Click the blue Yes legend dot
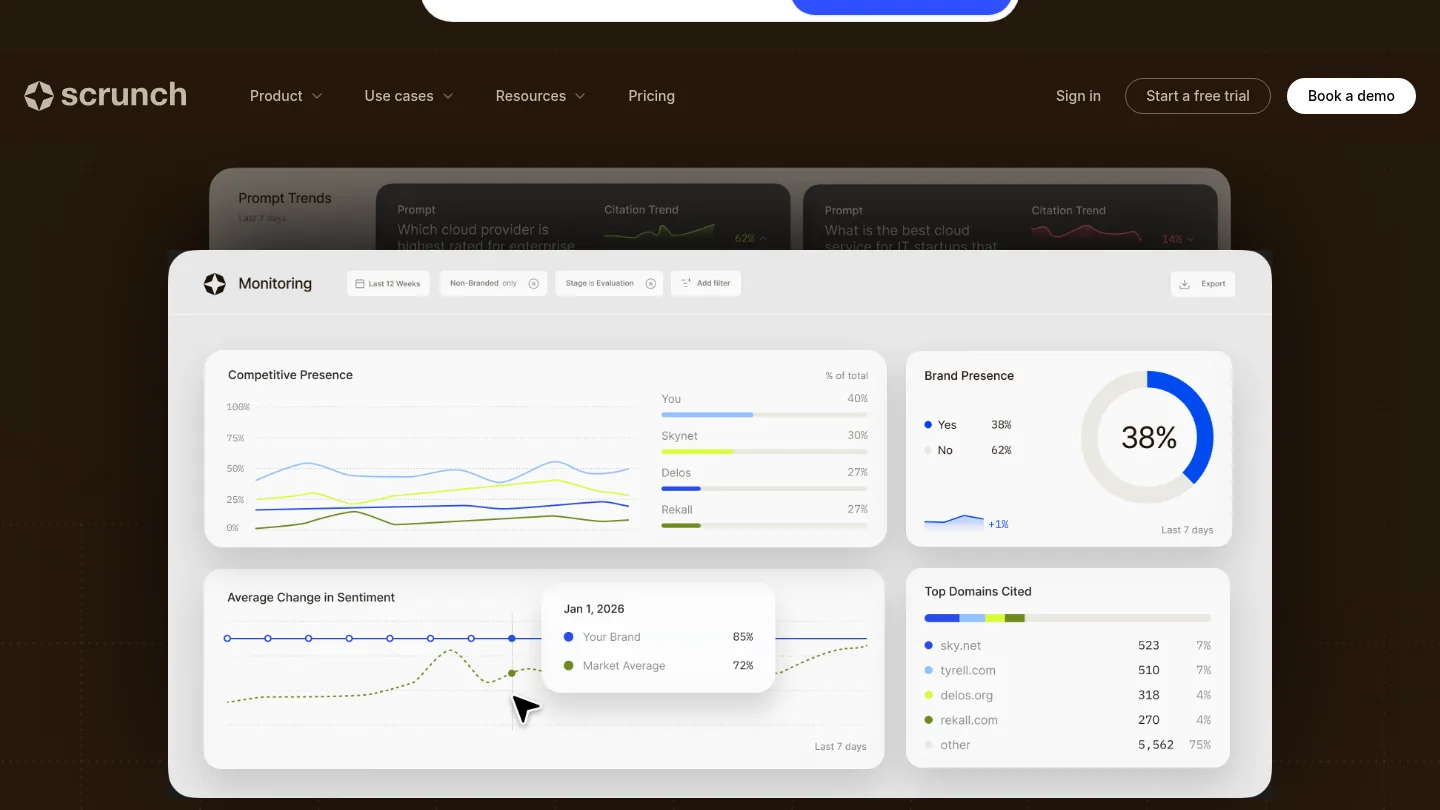Image resolution: width=1440 pixels, height=810 pixels. (x=929, y=425)
